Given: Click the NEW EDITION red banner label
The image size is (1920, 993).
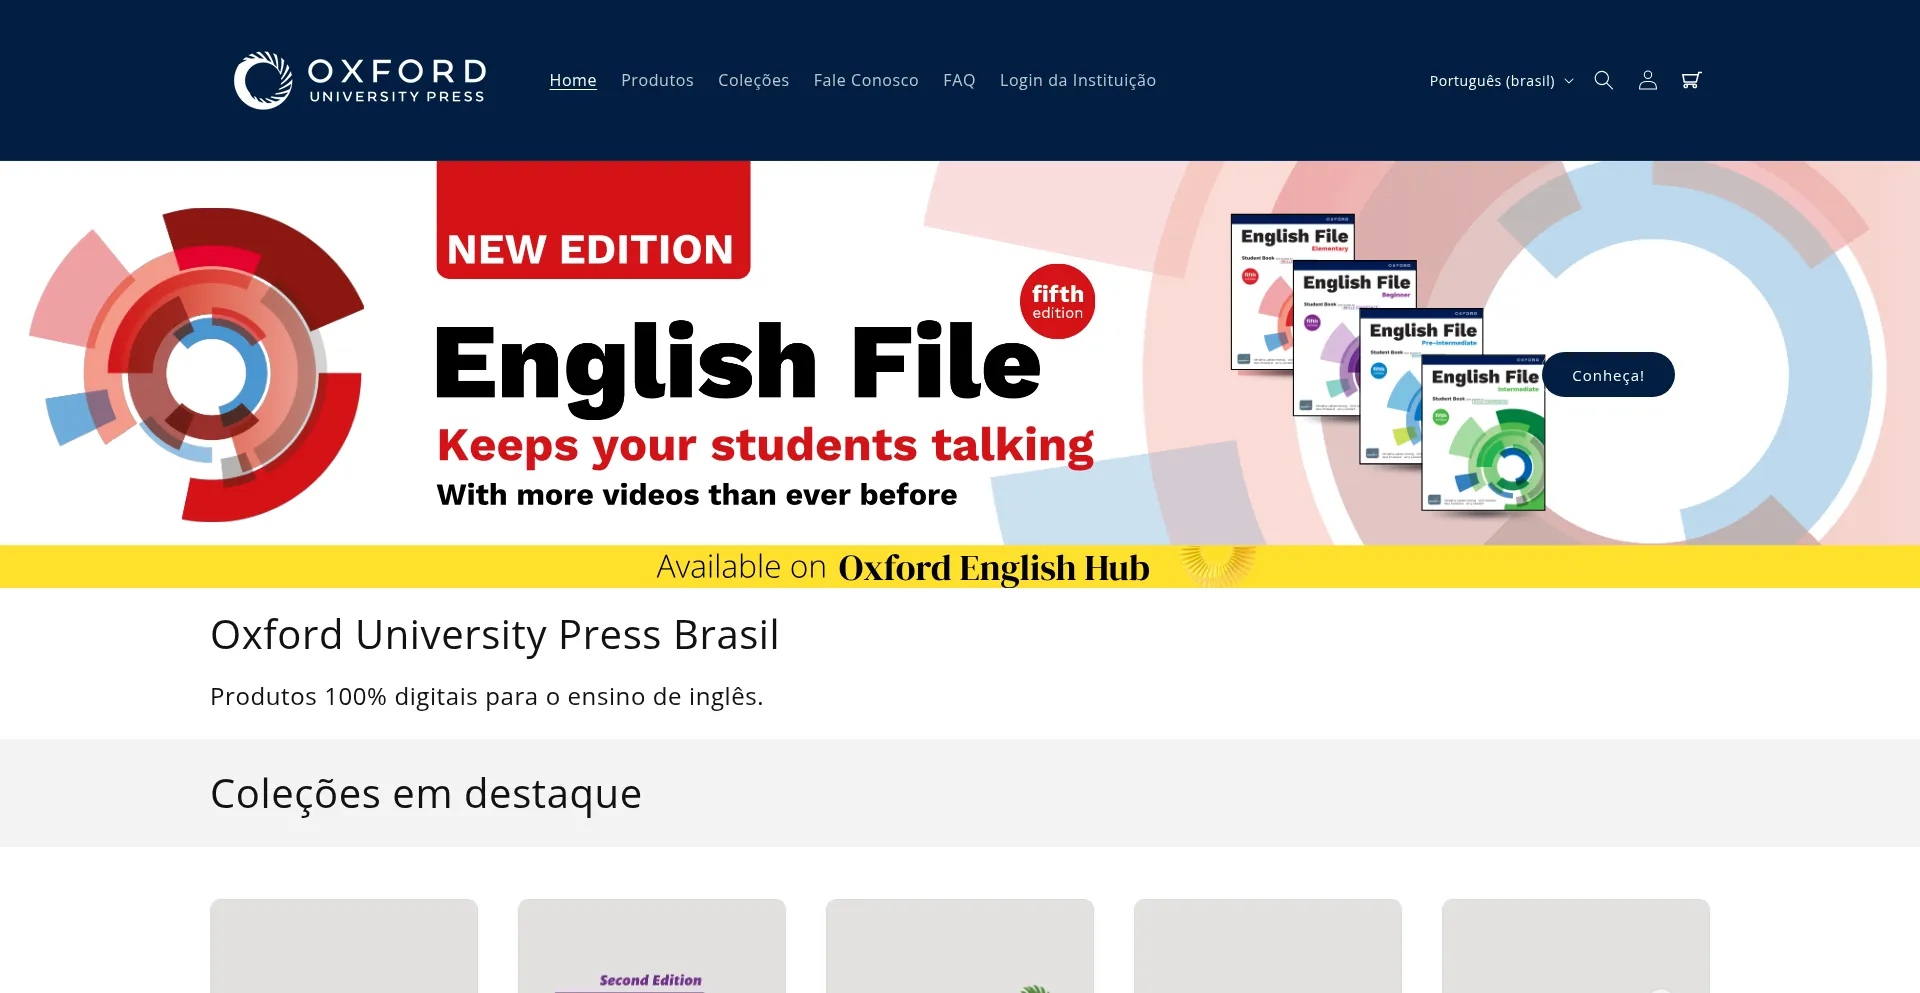Looking at the screenshot, I should click(x=593, y=220).
